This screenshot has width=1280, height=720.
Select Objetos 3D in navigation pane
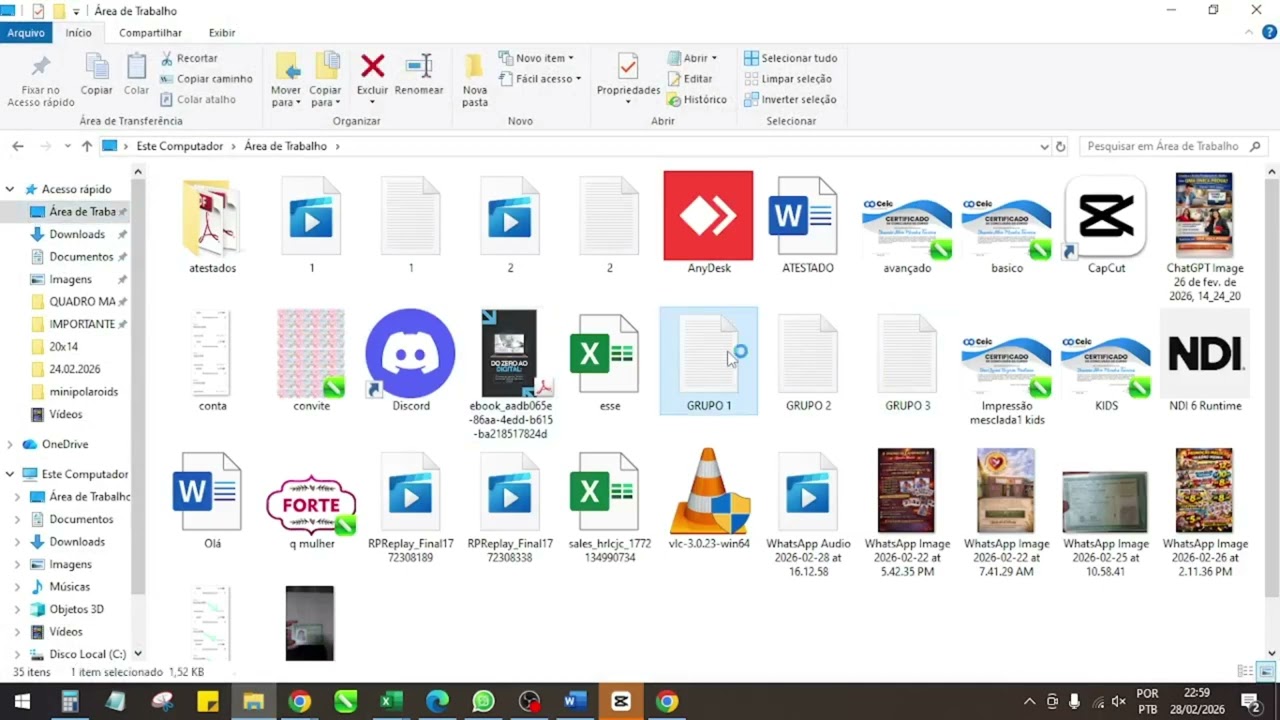[x=76, y=609]
